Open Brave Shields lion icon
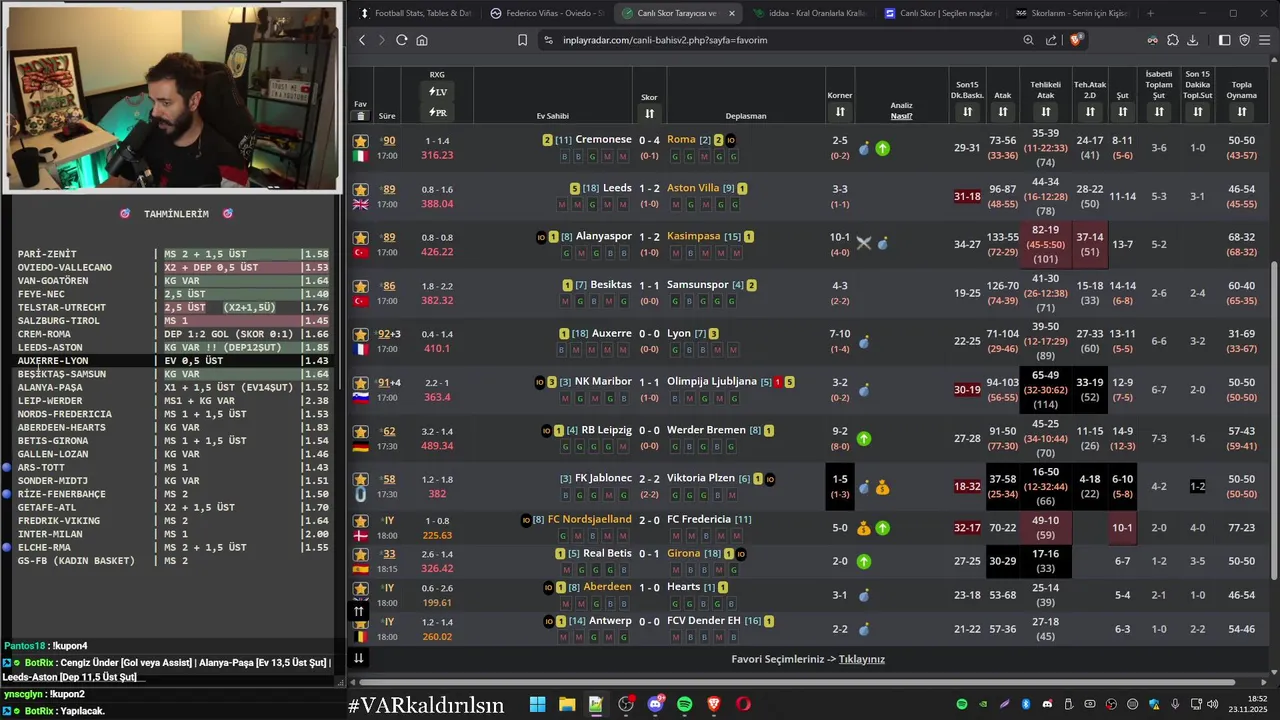Screen dimensions: 1280x720 point(1076,40)
